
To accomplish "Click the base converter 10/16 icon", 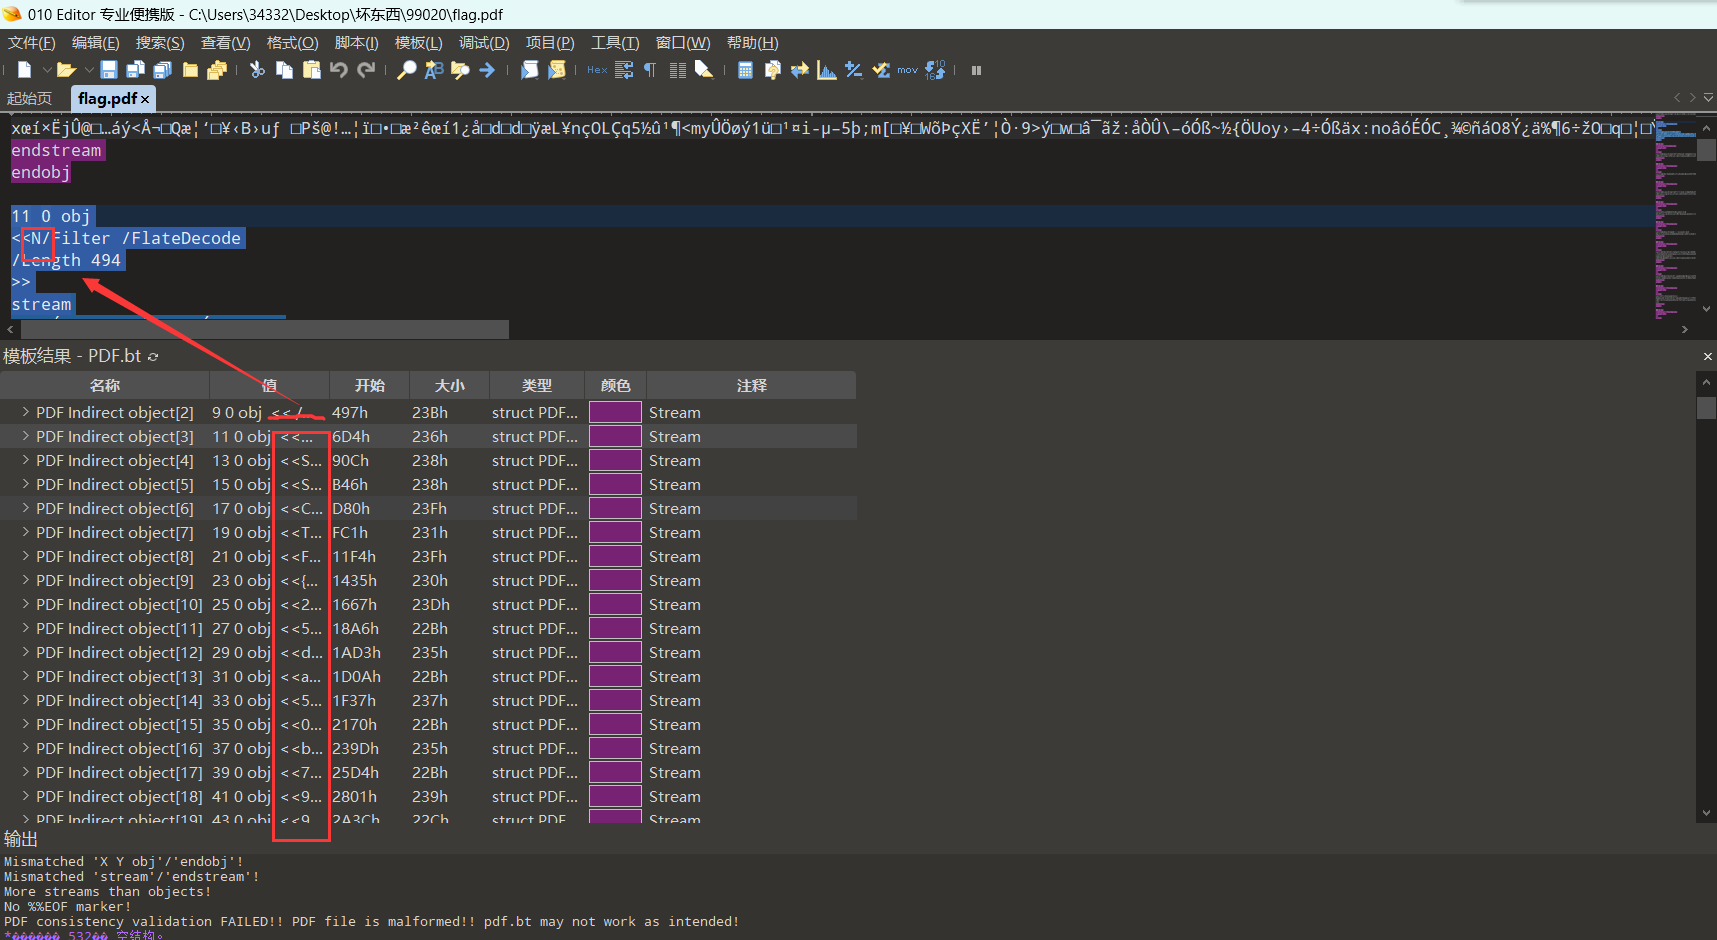I will tap(935, 70).
